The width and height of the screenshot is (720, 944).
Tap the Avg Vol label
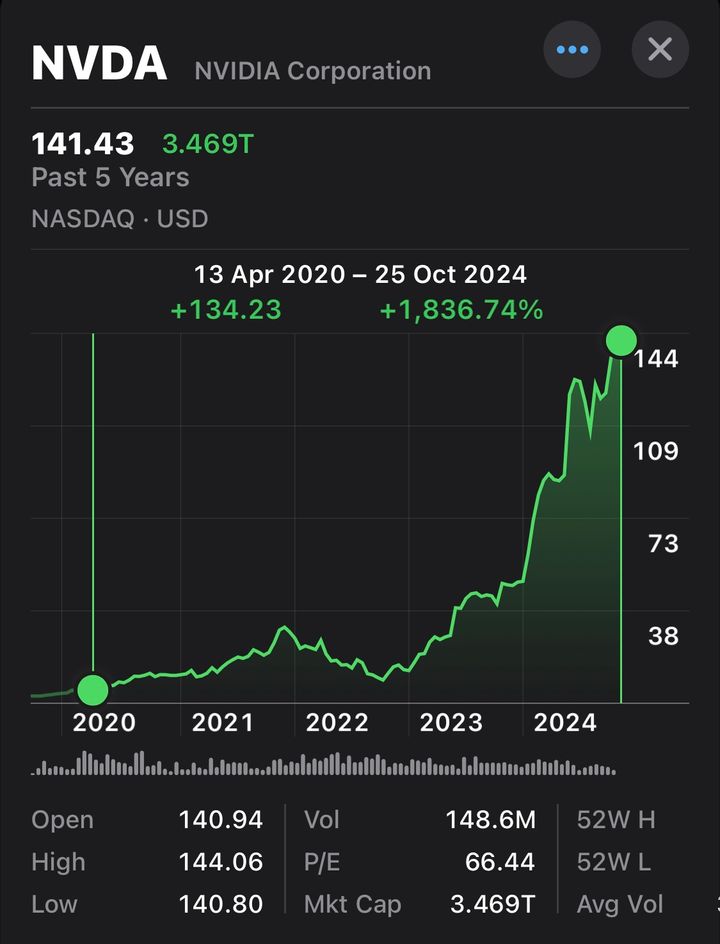pyautogui.click(x=620, y=904)
